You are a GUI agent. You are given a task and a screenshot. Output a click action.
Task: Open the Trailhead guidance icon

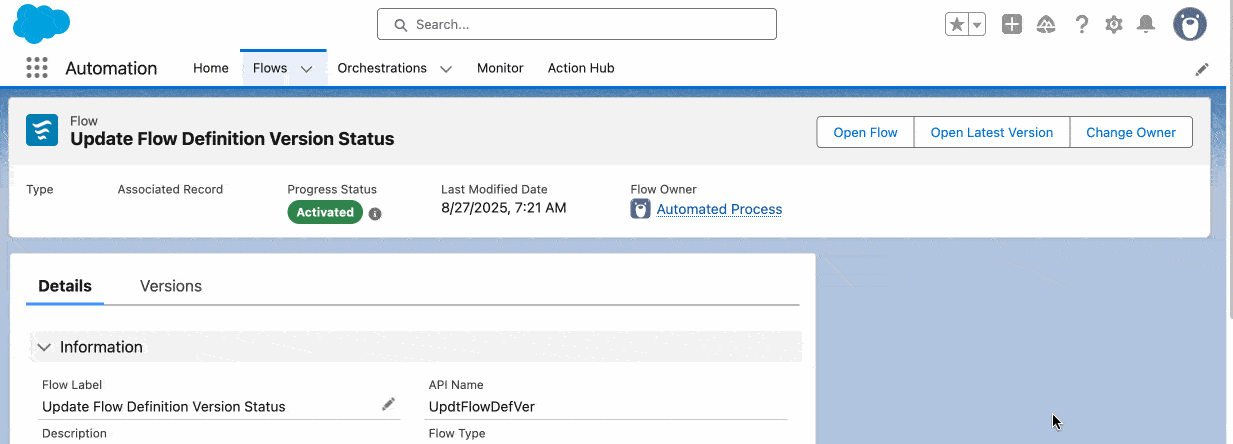tap(1047, 25)
